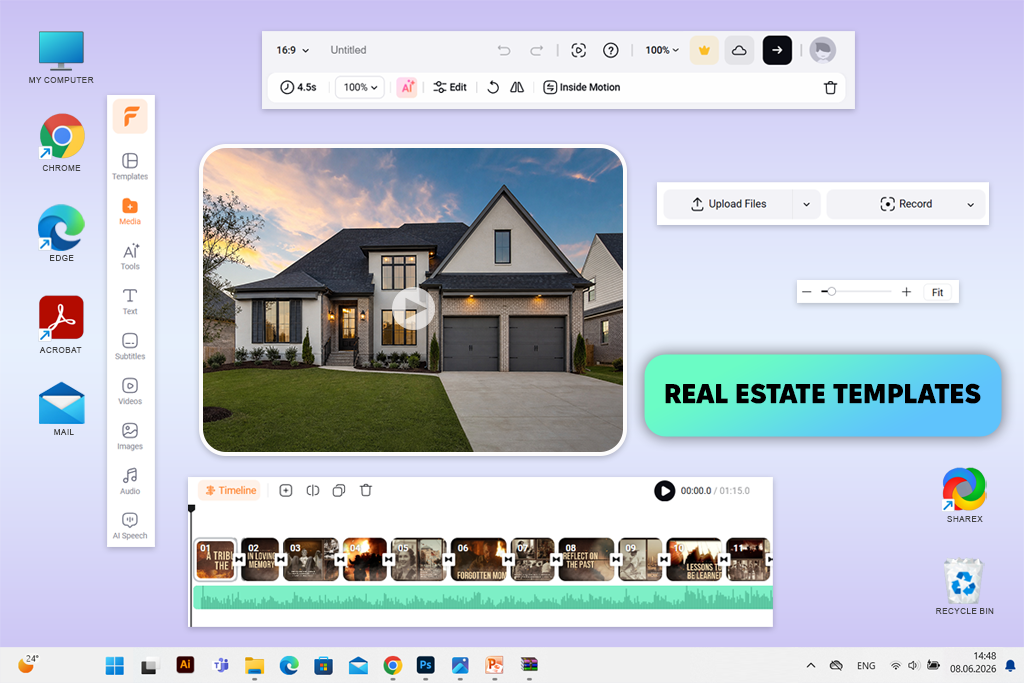Click the screen capture icon in top bar
Screen dimensions: 1024x683
point(579,50)
